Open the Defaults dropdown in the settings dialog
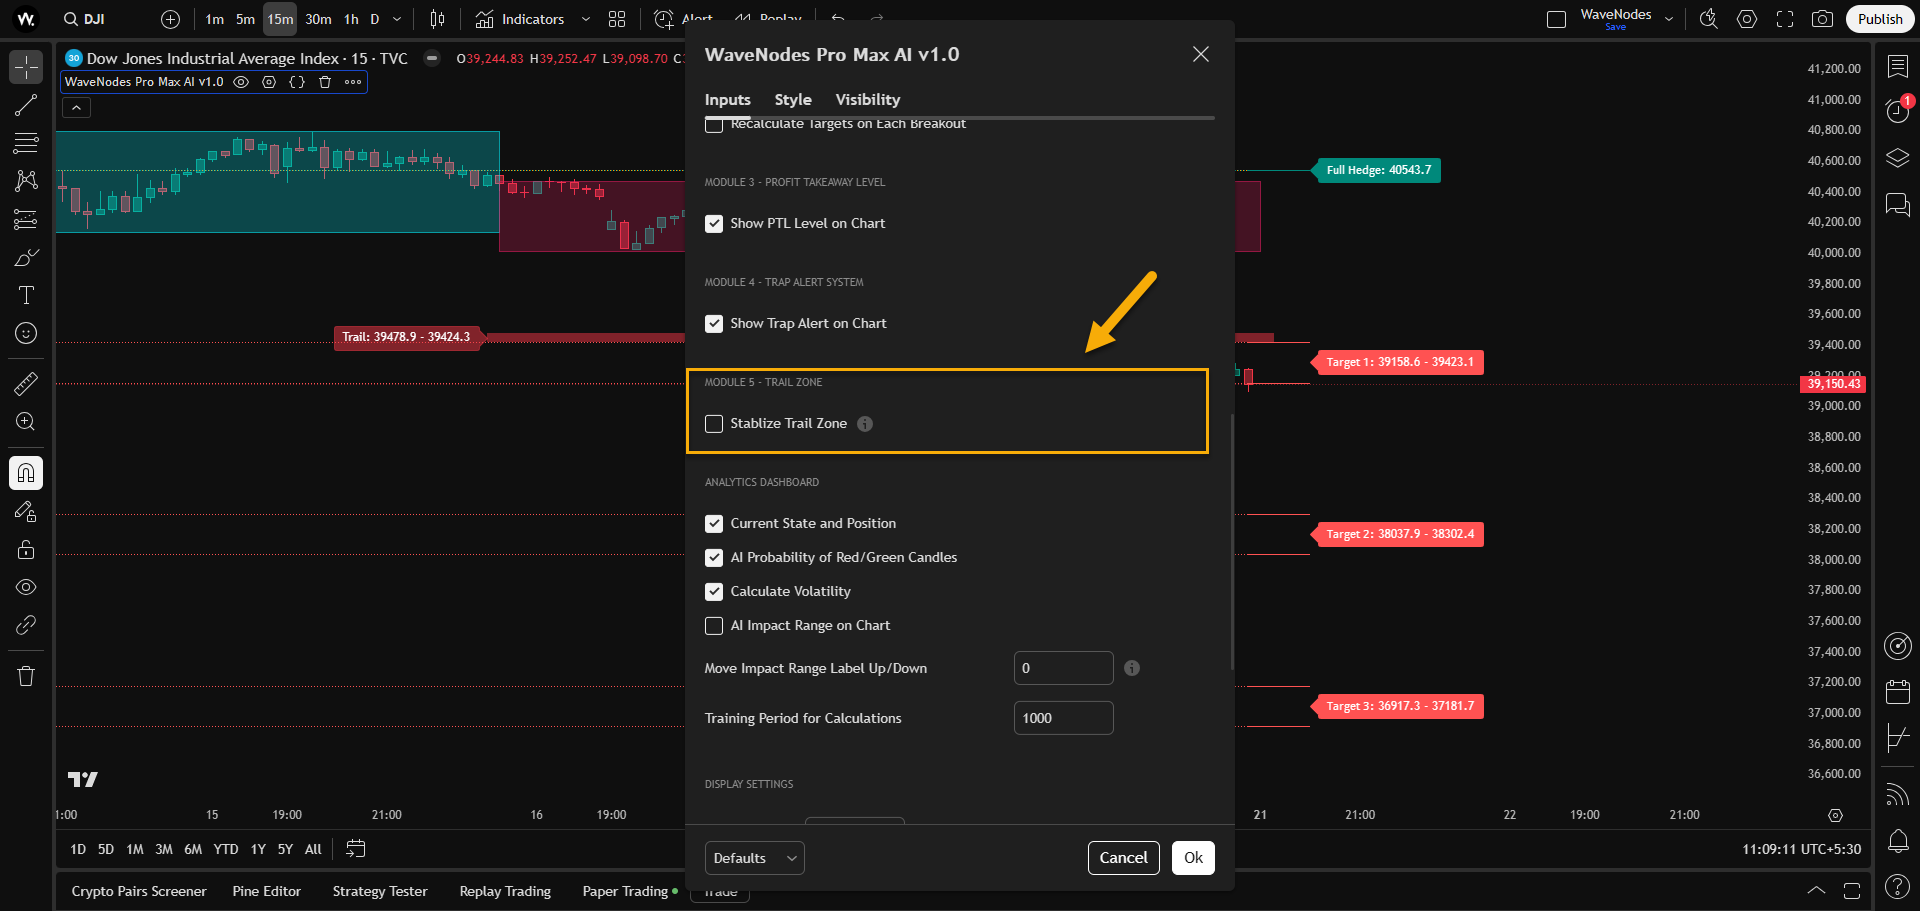Viewport: 1920px width, 911px height. click(754, 857)
